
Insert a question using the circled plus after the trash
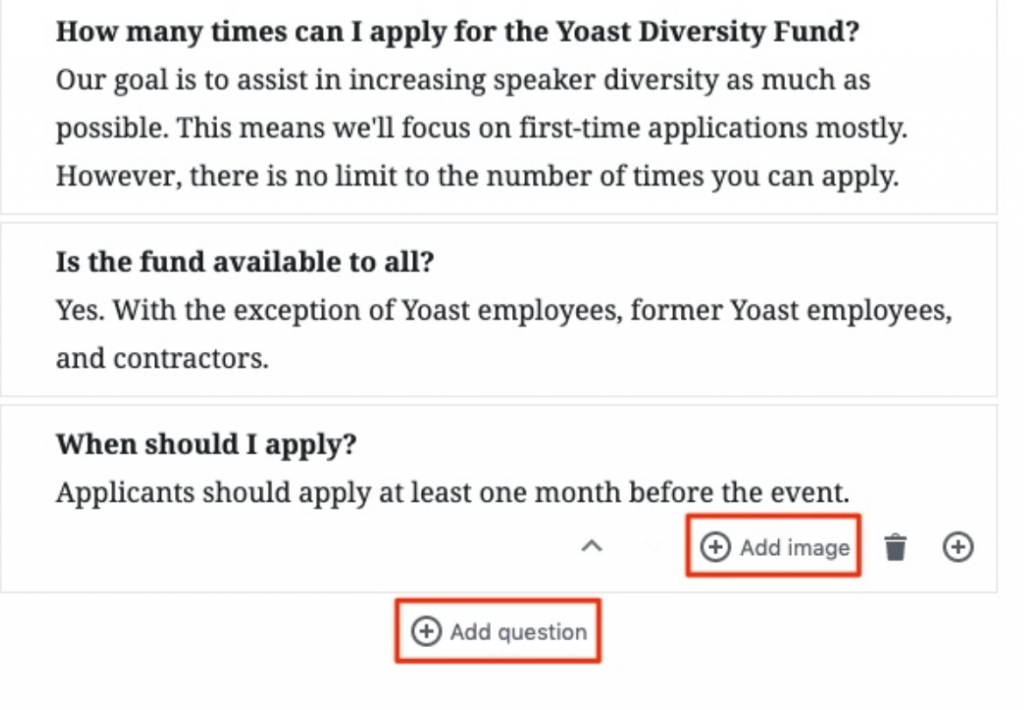[958, 547]
